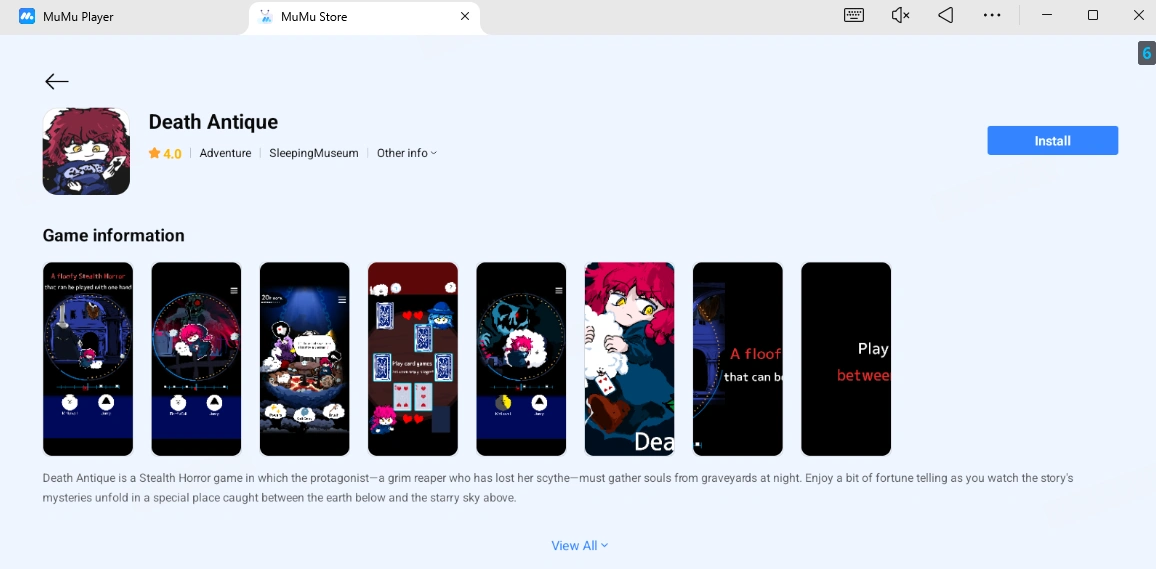Click the Death Antique title text

tap(213, 122)
